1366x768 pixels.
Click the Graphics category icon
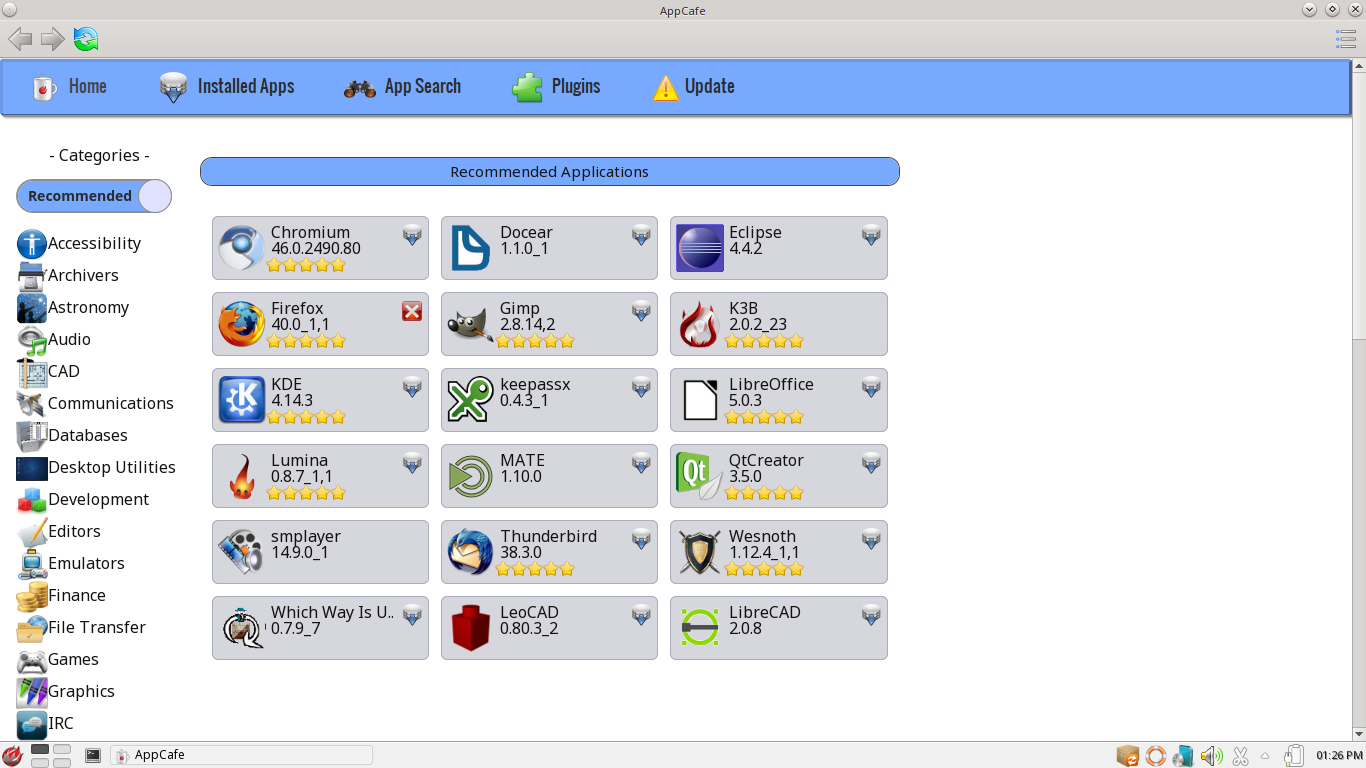tap(32, 692)
